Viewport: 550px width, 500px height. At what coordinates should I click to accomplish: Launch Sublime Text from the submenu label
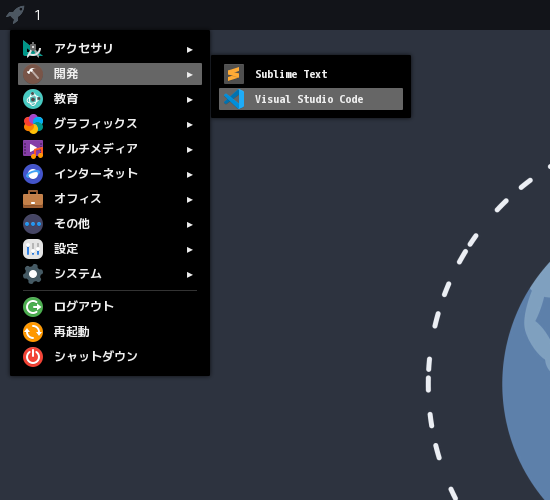tap(291, 74)
